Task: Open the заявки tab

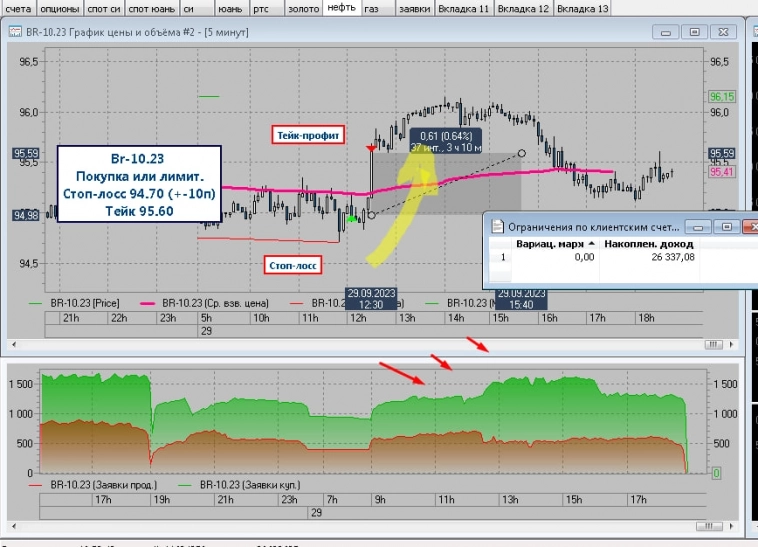Action: (x=415, y=8)
